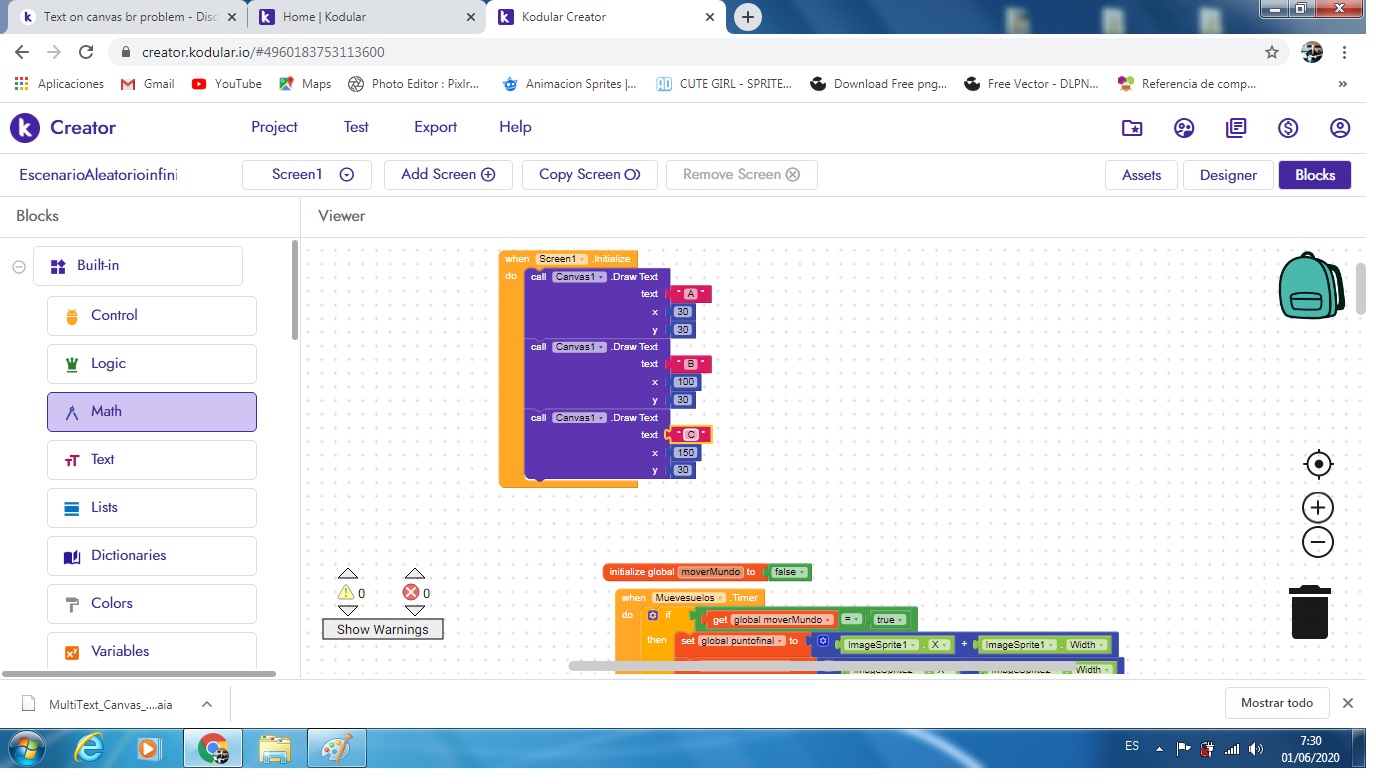Screen dimensions: 1376x784
Task: Click the trash can icon
Action: coord(1309,612)
